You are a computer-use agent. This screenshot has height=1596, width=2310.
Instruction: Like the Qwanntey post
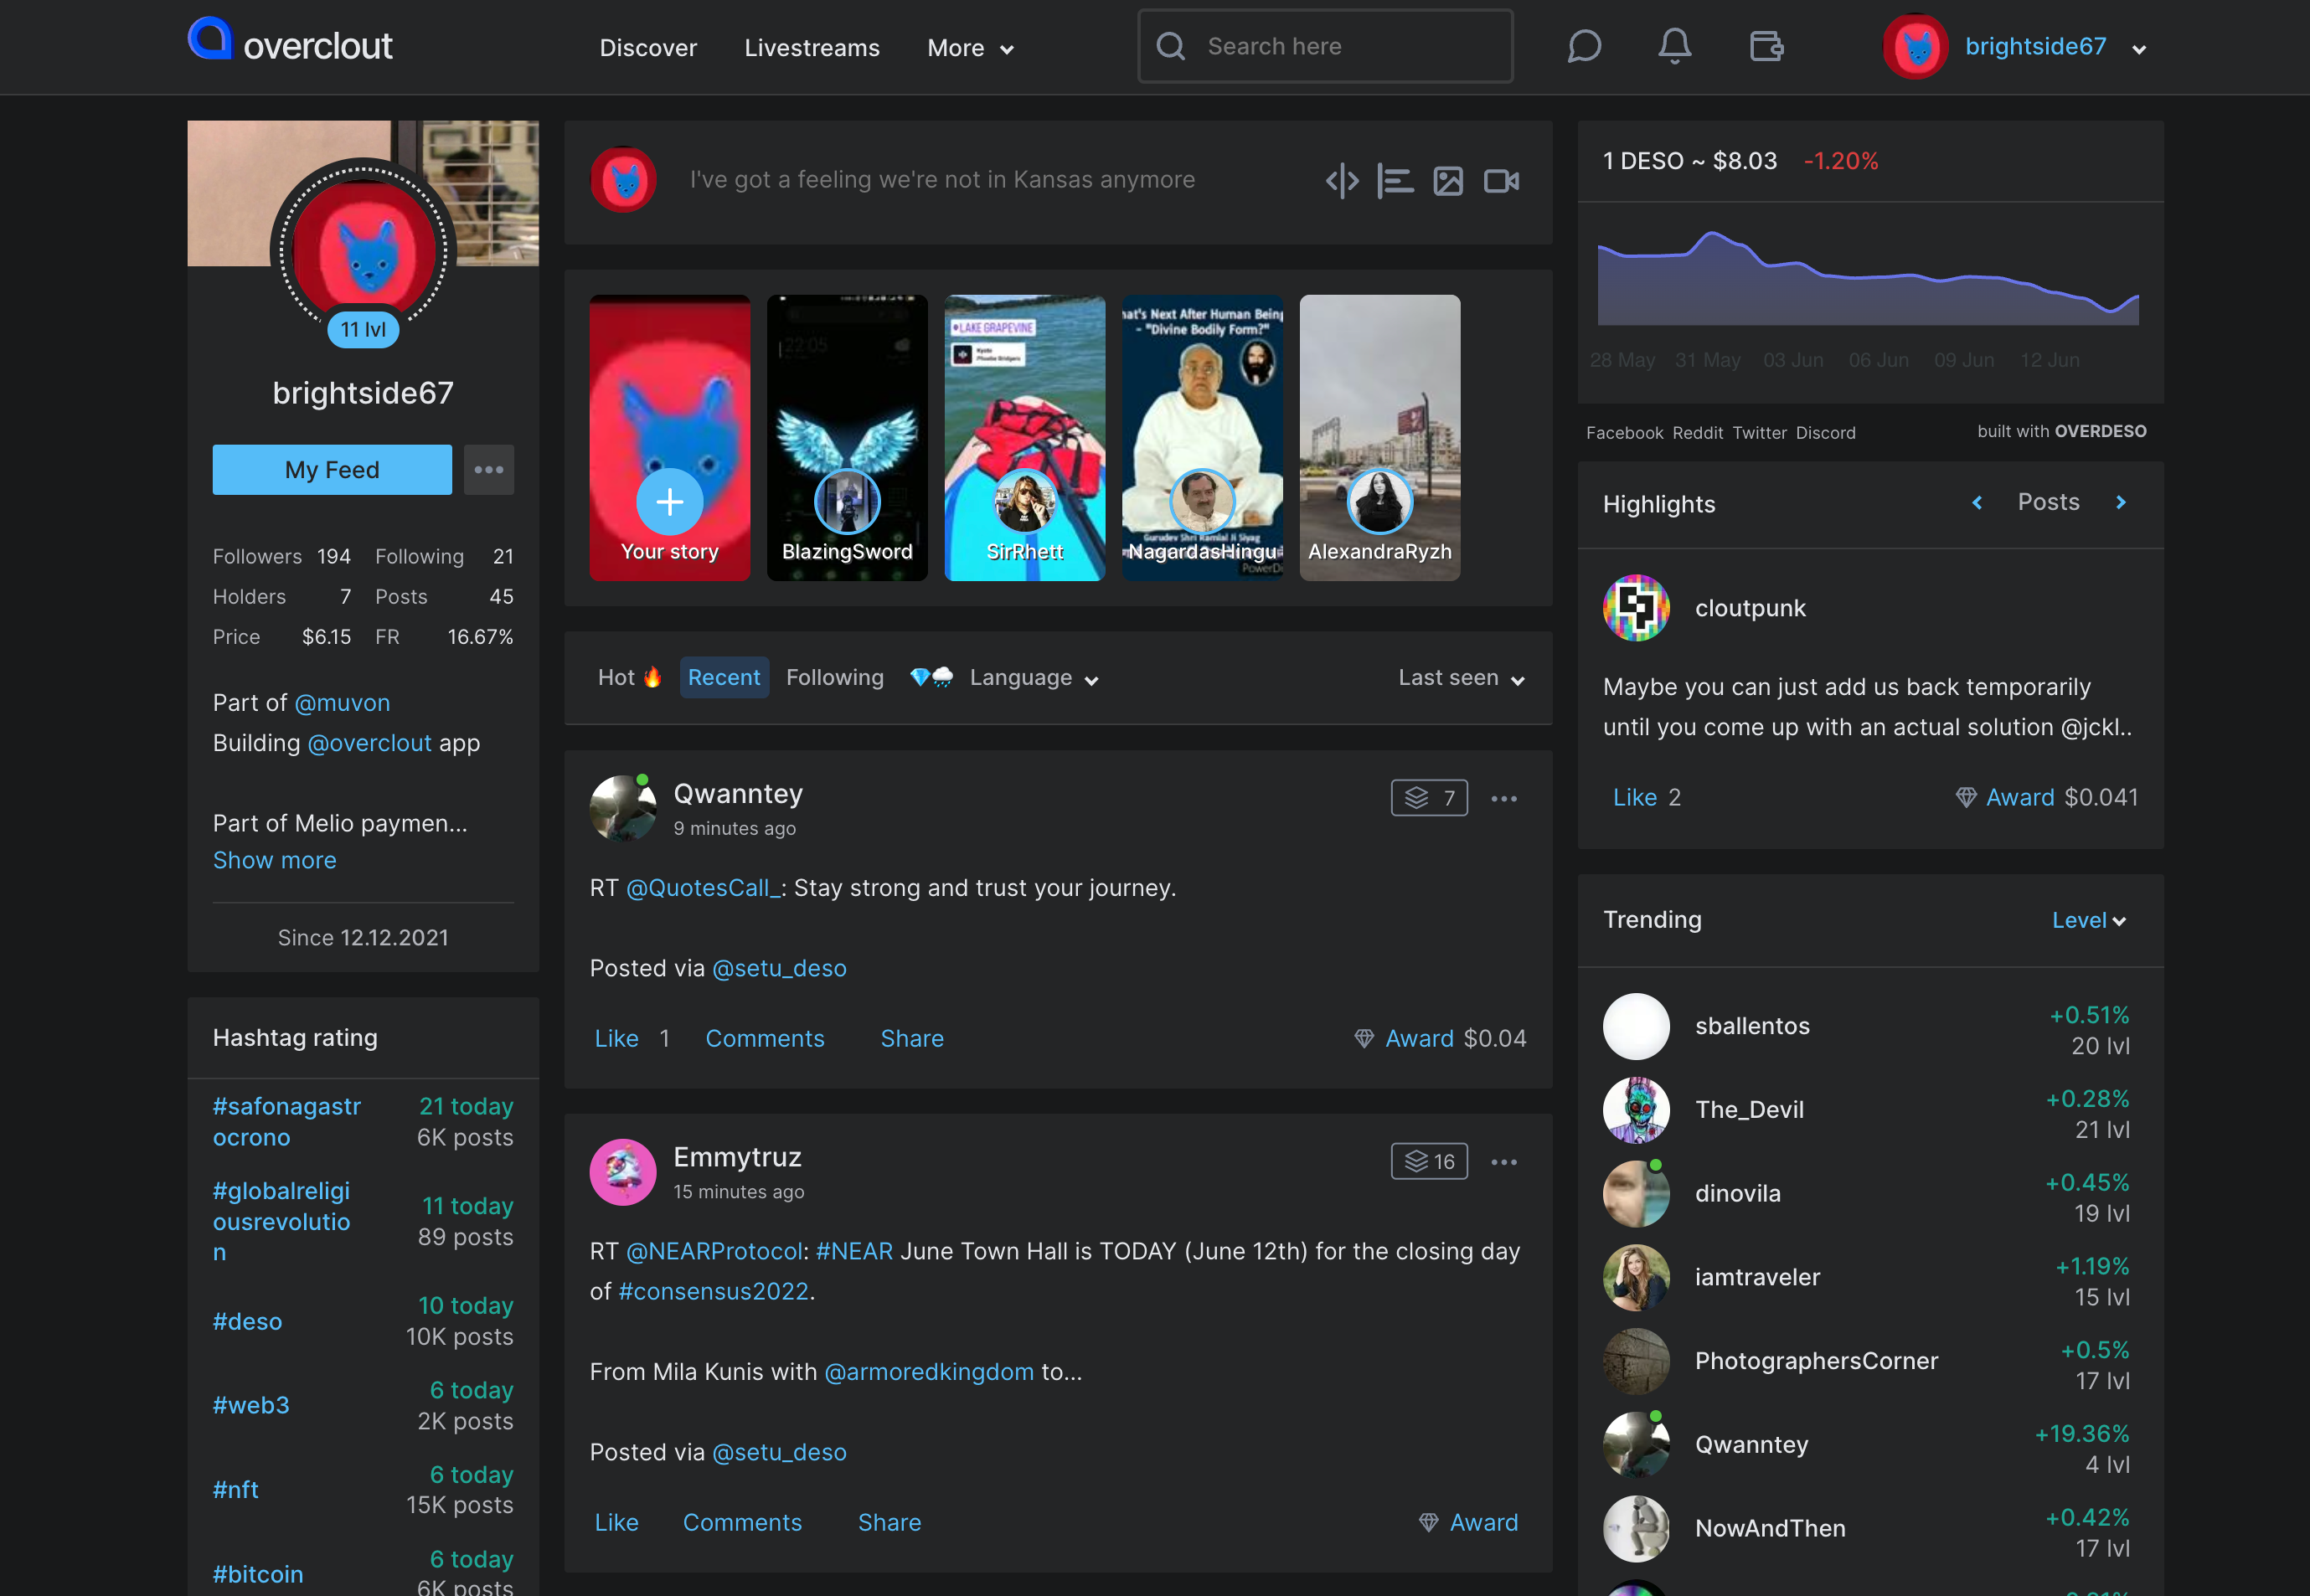(x=616, y=1039)
